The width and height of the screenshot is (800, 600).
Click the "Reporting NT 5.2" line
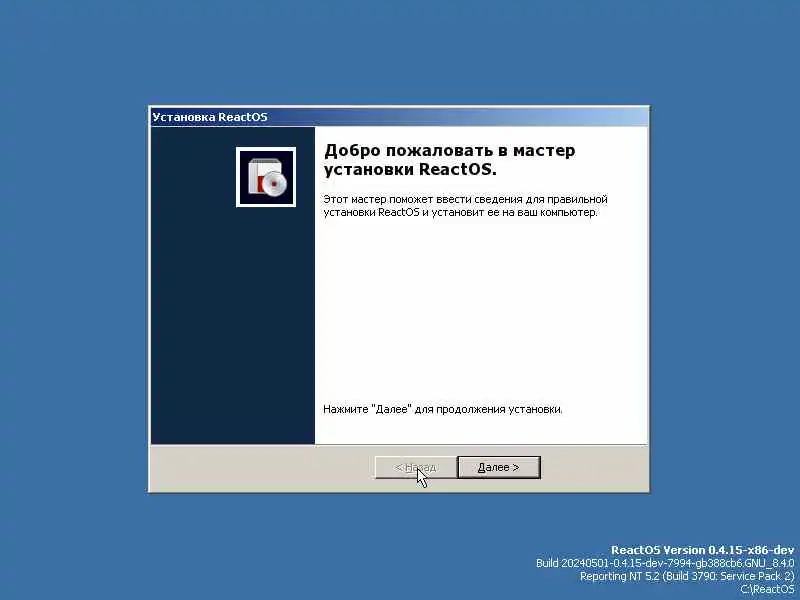[x=687, y=576]
